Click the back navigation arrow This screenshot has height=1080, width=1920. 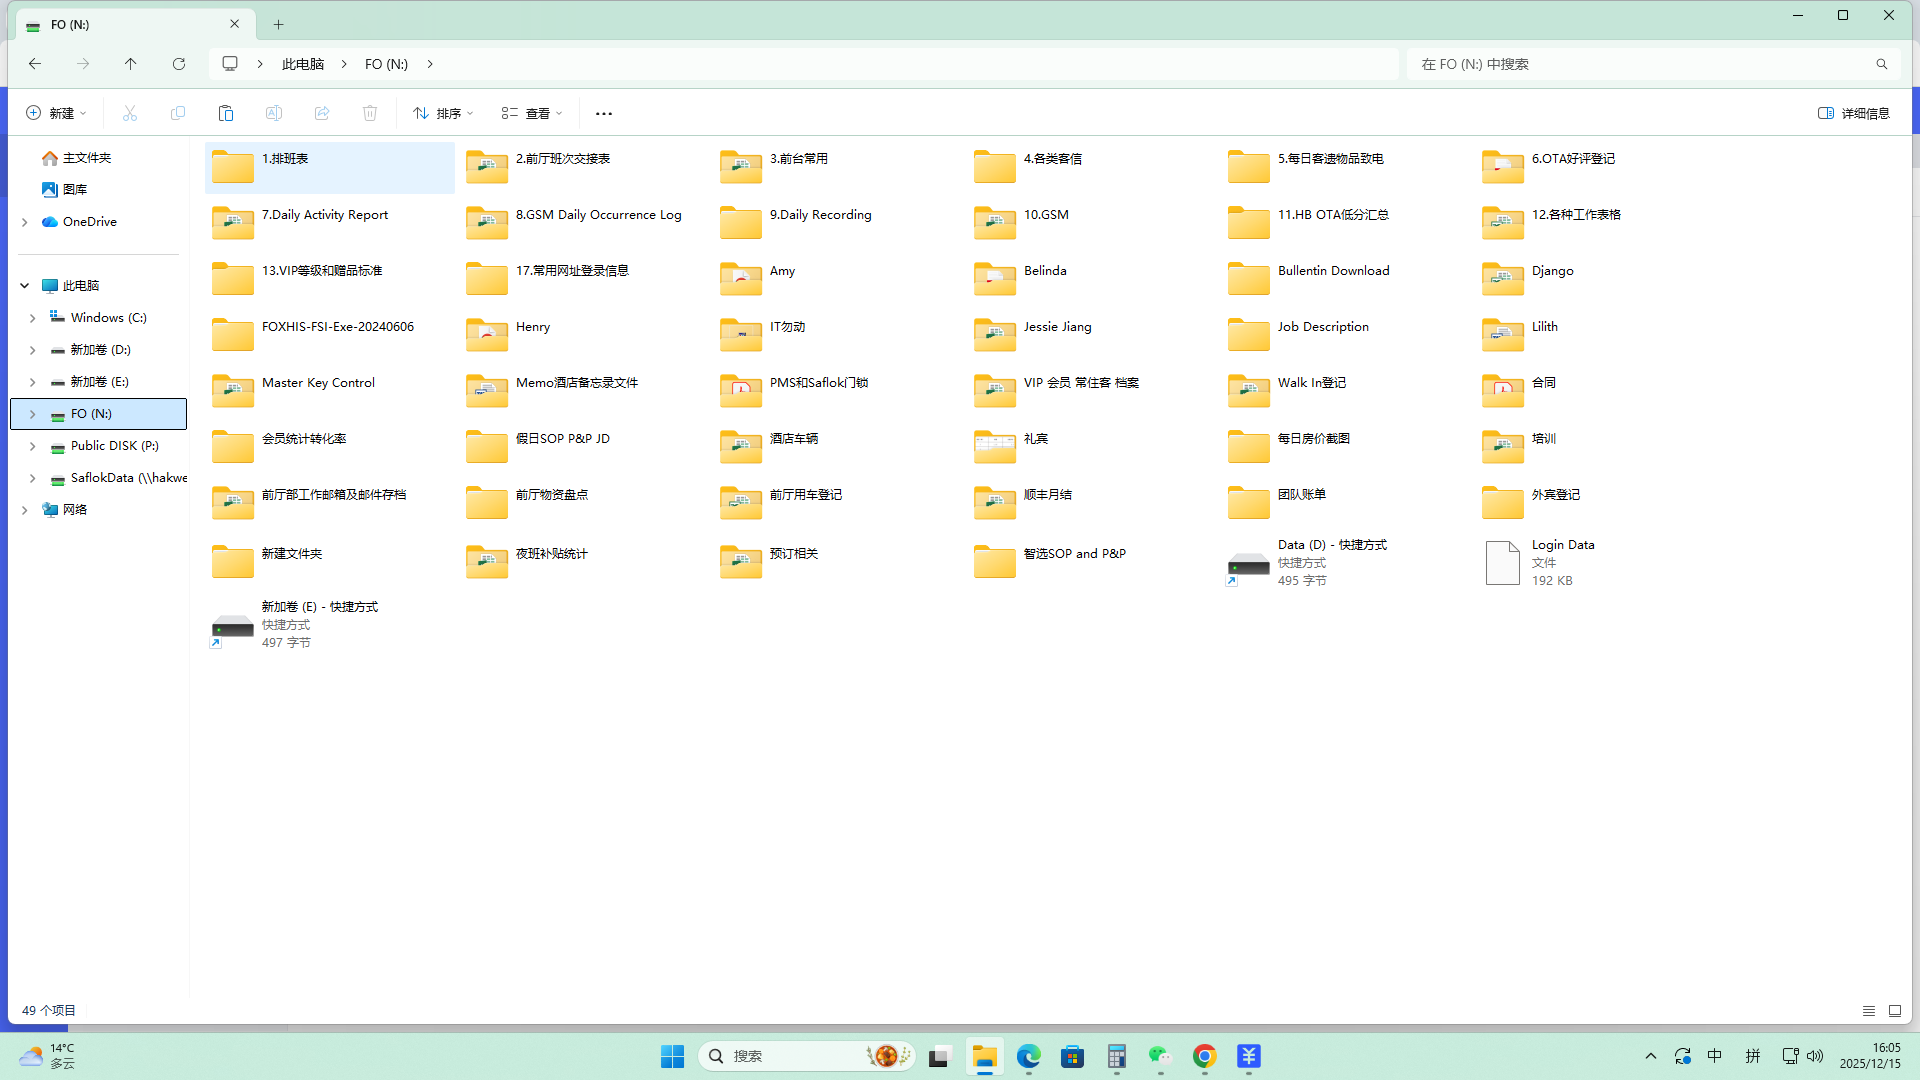pyautogui.click(x=35, y=64)
